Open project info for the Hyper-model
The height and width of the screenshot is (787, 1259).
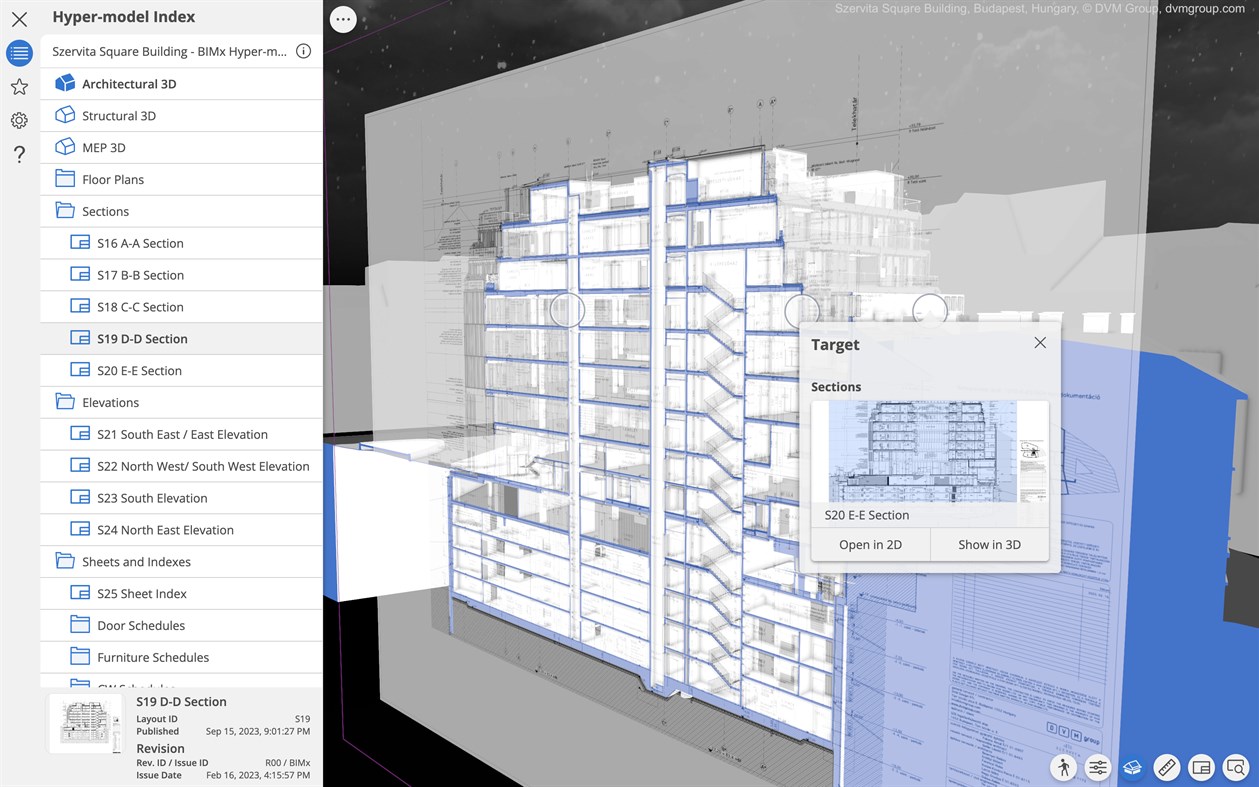point(303,50)
